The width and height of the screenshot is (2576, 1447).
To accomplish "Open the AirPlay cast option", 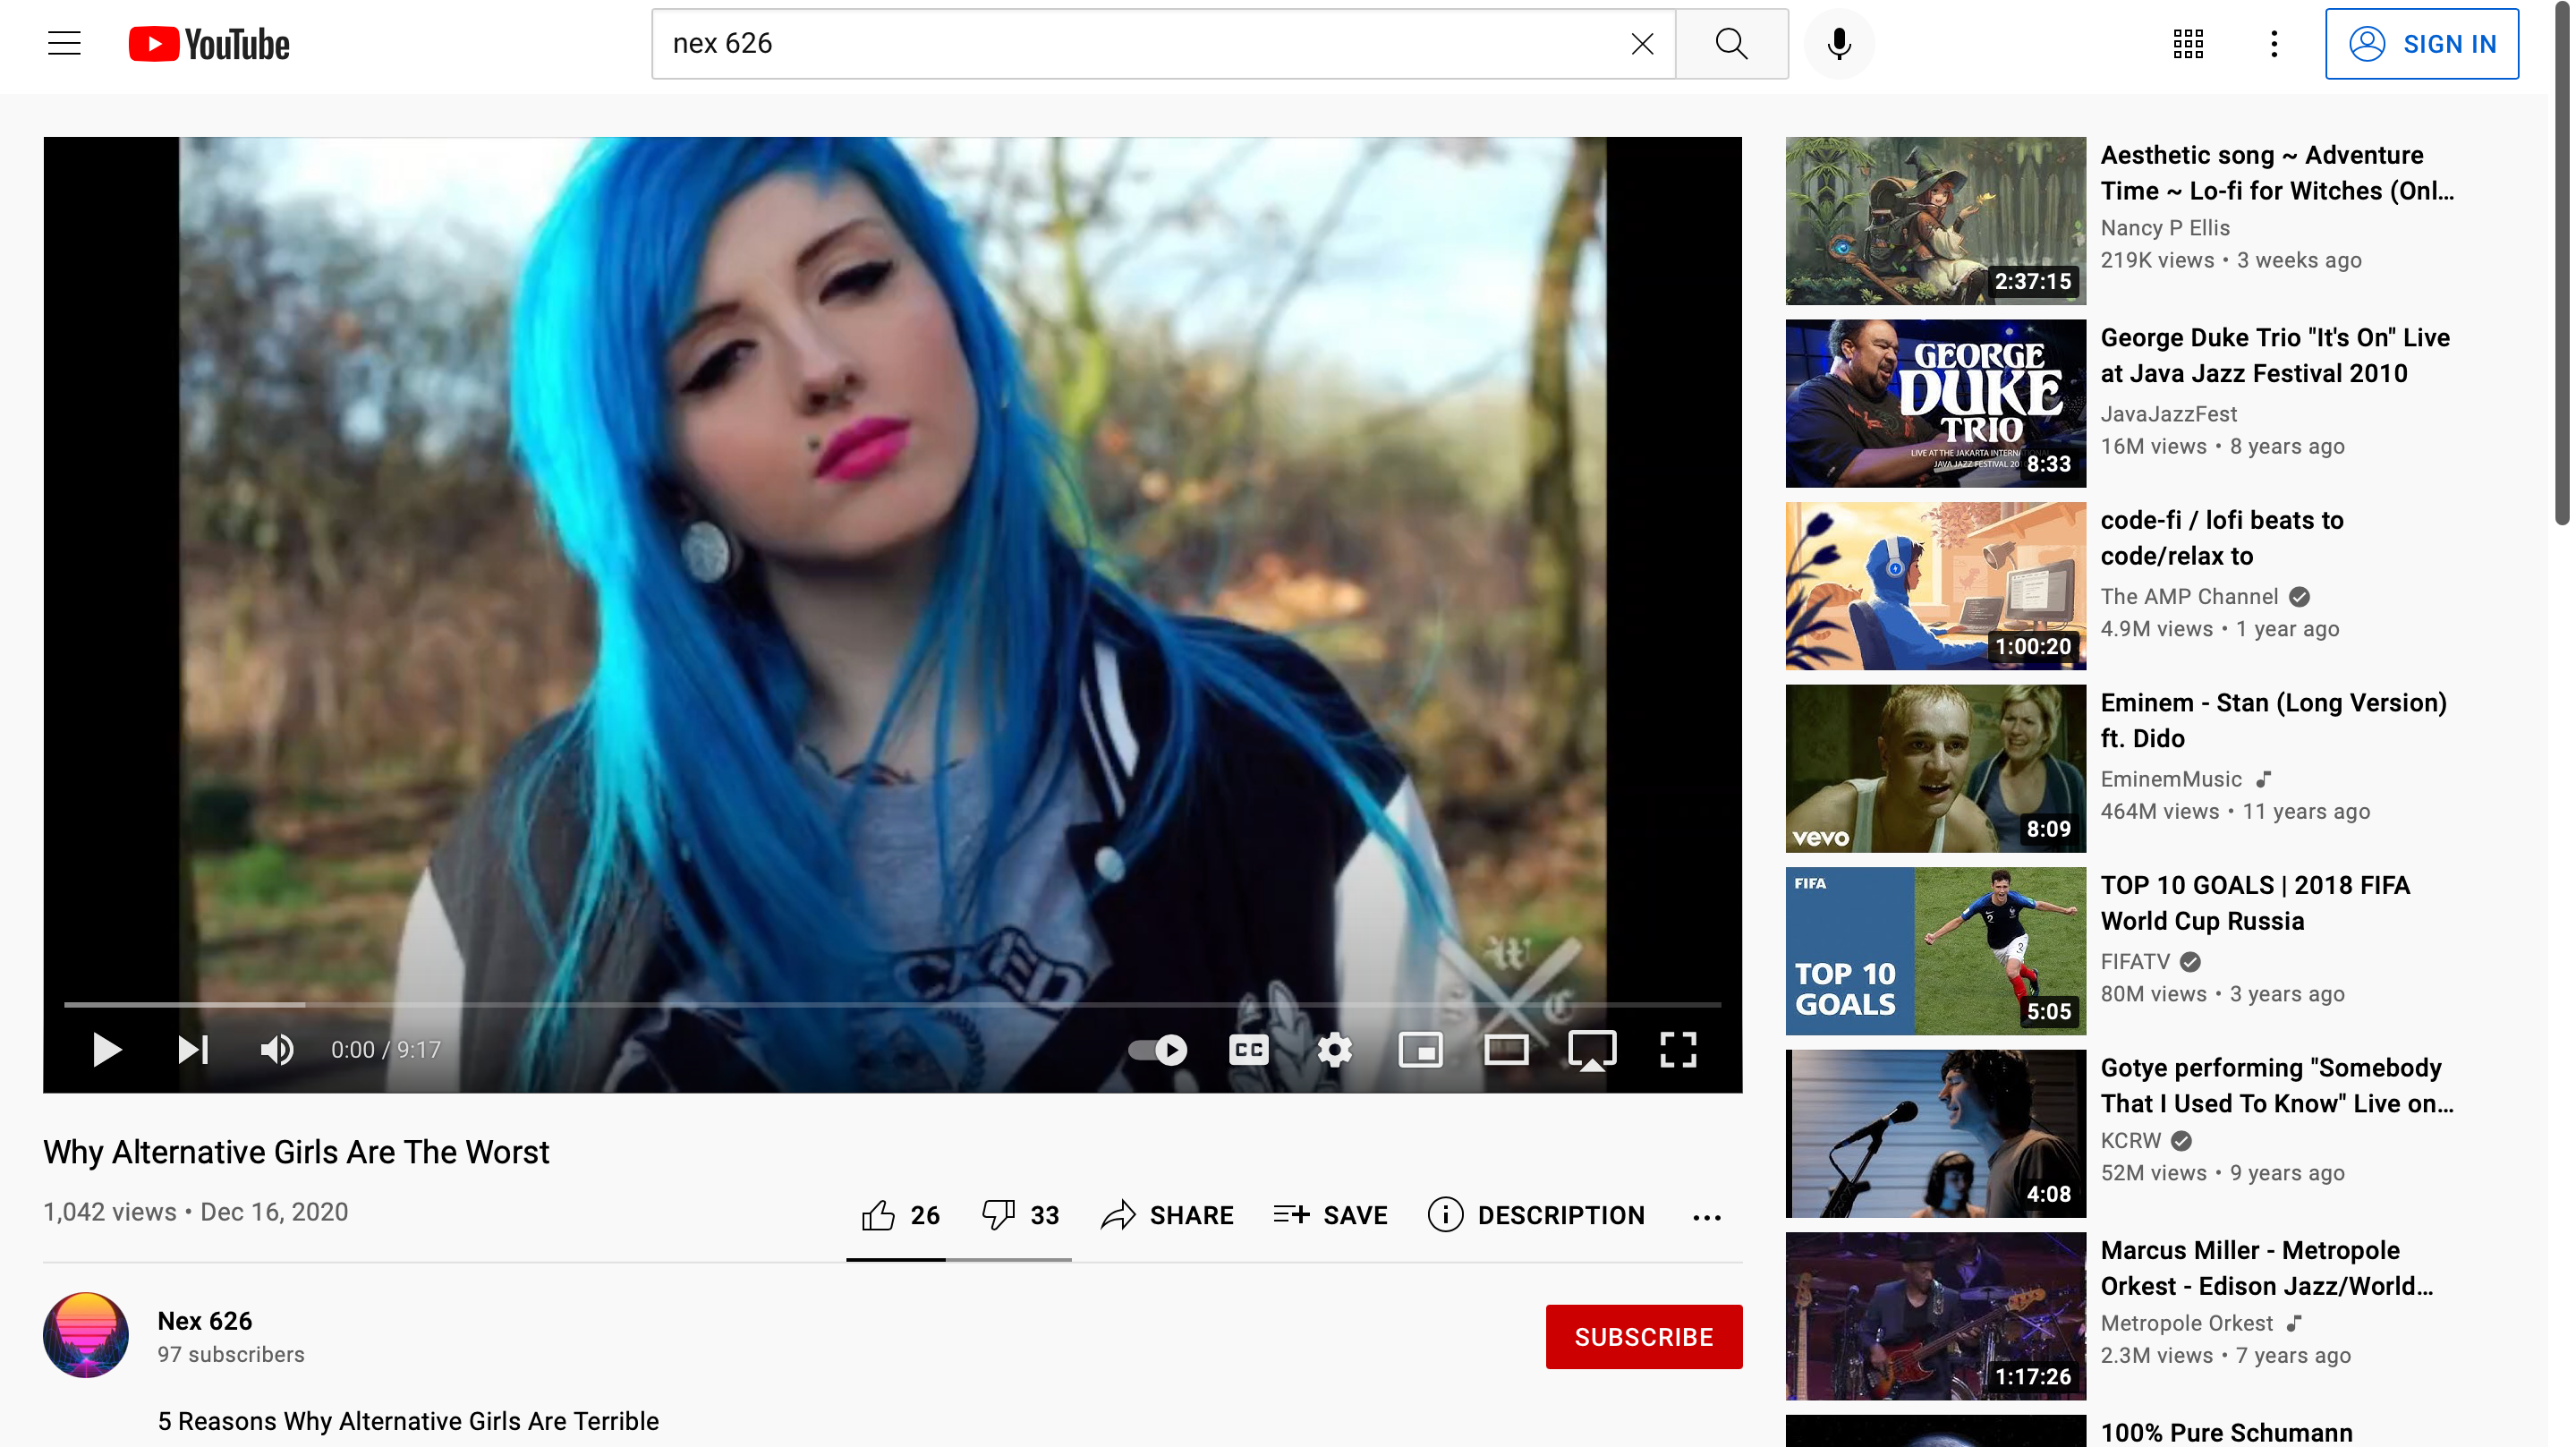I will click(1592, 1050).
